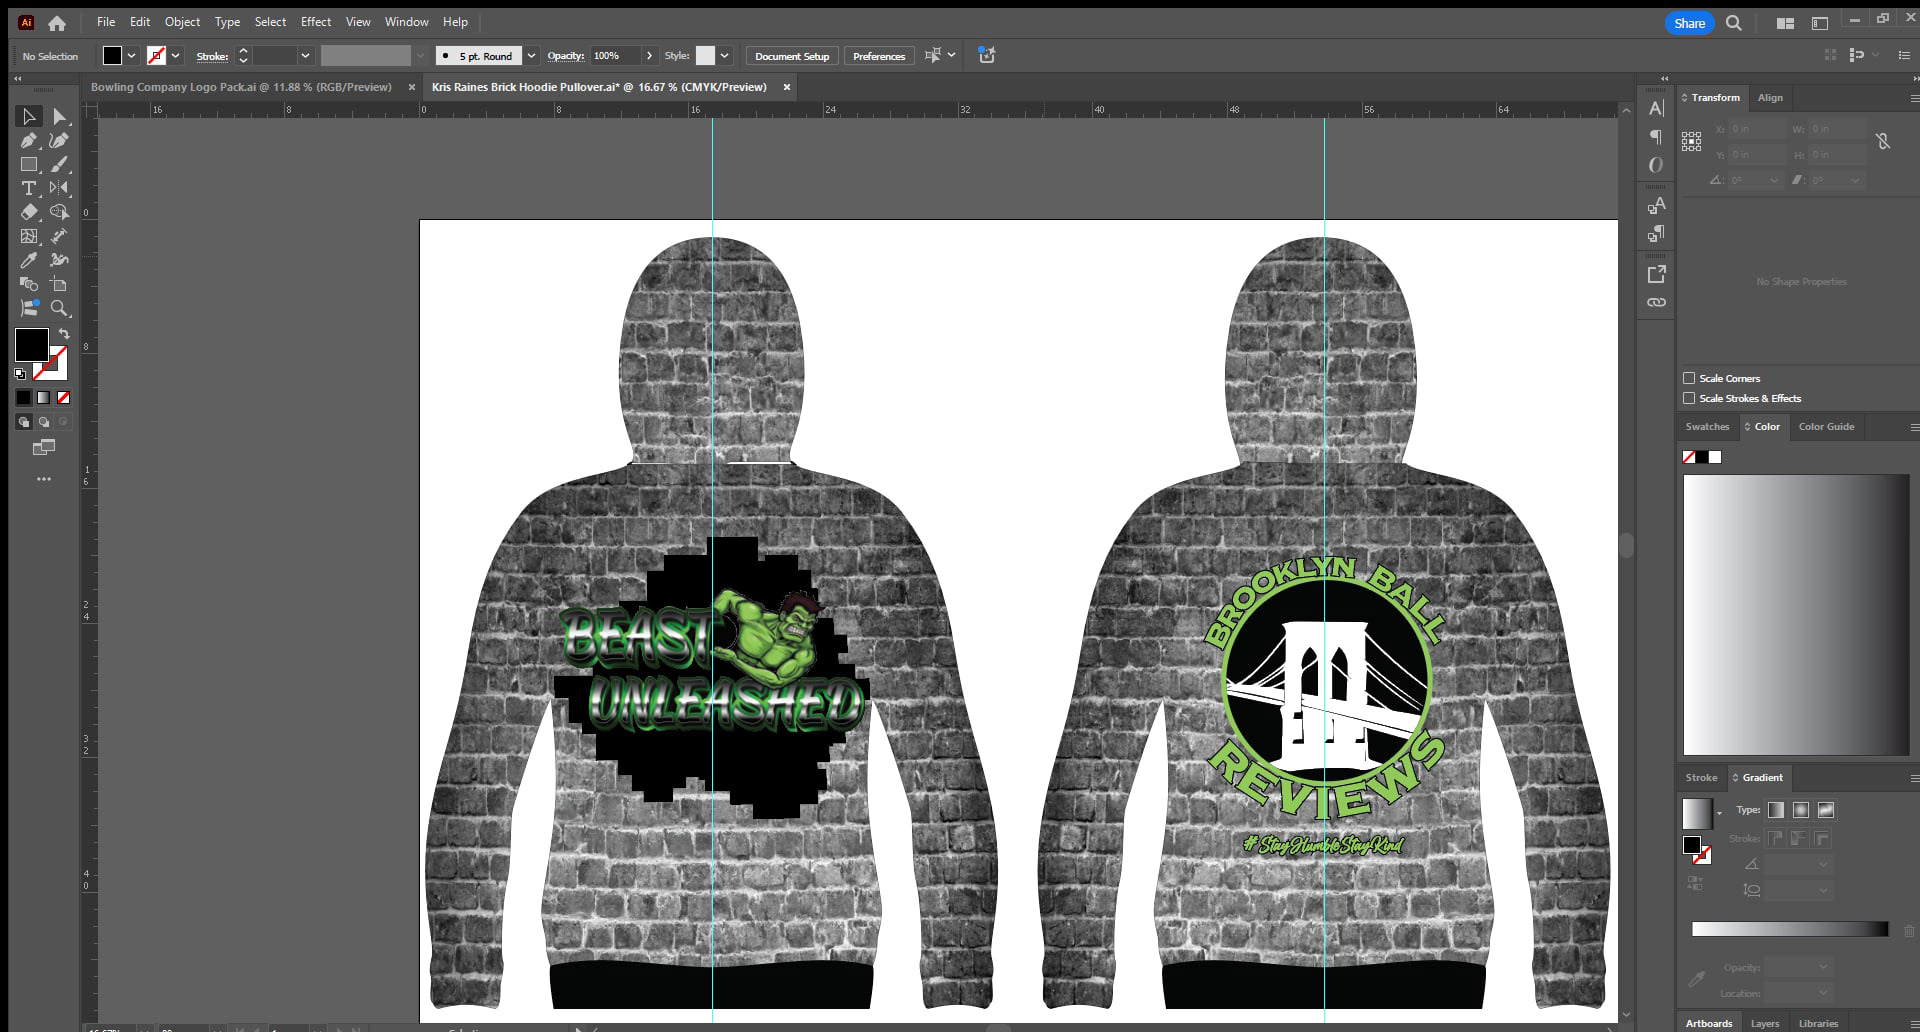Open Transform panel options menu
This screenshot has height=1032, width=1920.
coord(1913,98)
